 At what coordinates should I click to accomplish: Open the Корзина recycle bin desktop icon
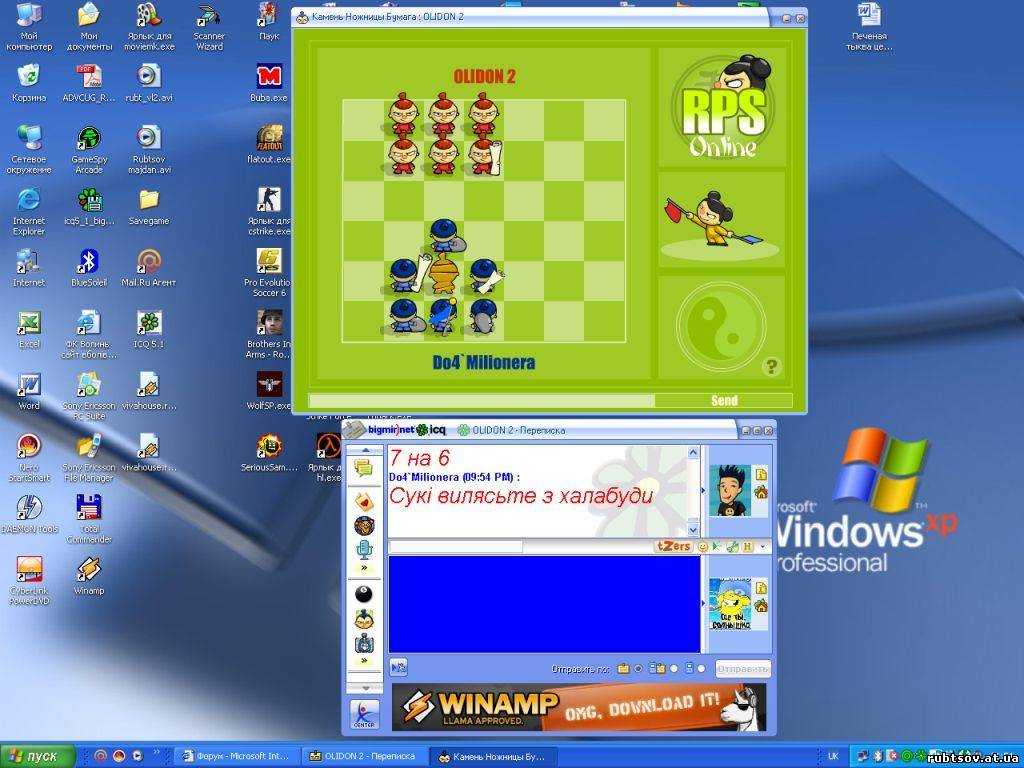(29, 84)
